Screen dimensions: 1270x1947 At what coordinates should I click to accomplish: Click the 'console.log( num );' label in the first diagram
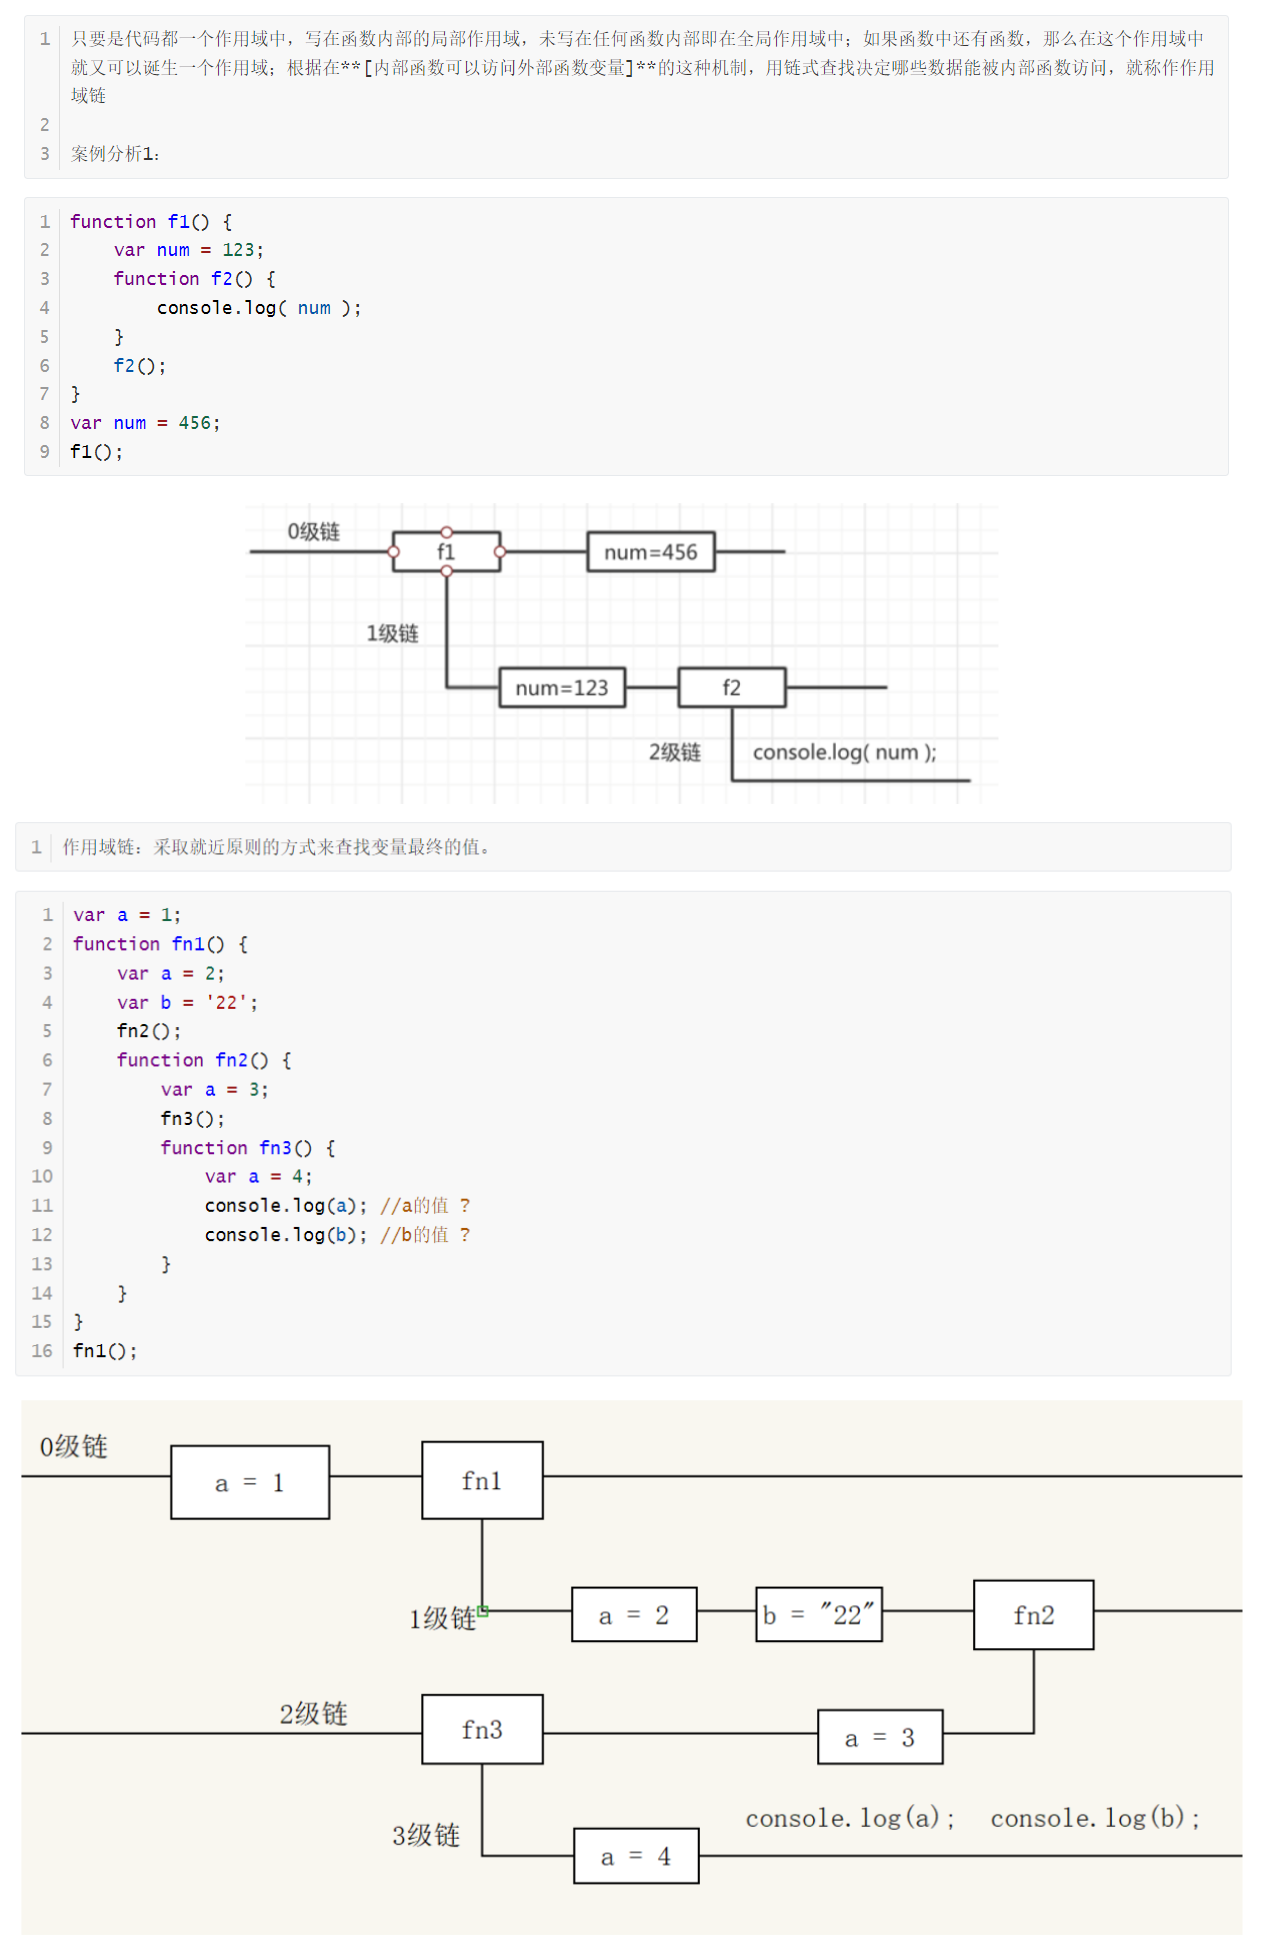(x=845, y=752)
